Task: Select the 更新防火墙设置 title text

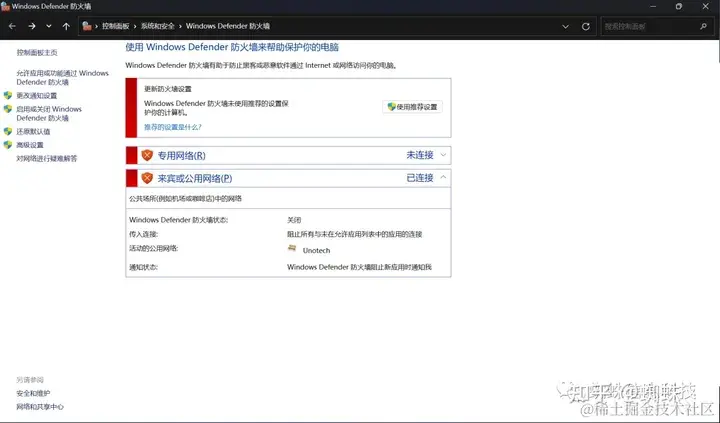Action: 168,89
